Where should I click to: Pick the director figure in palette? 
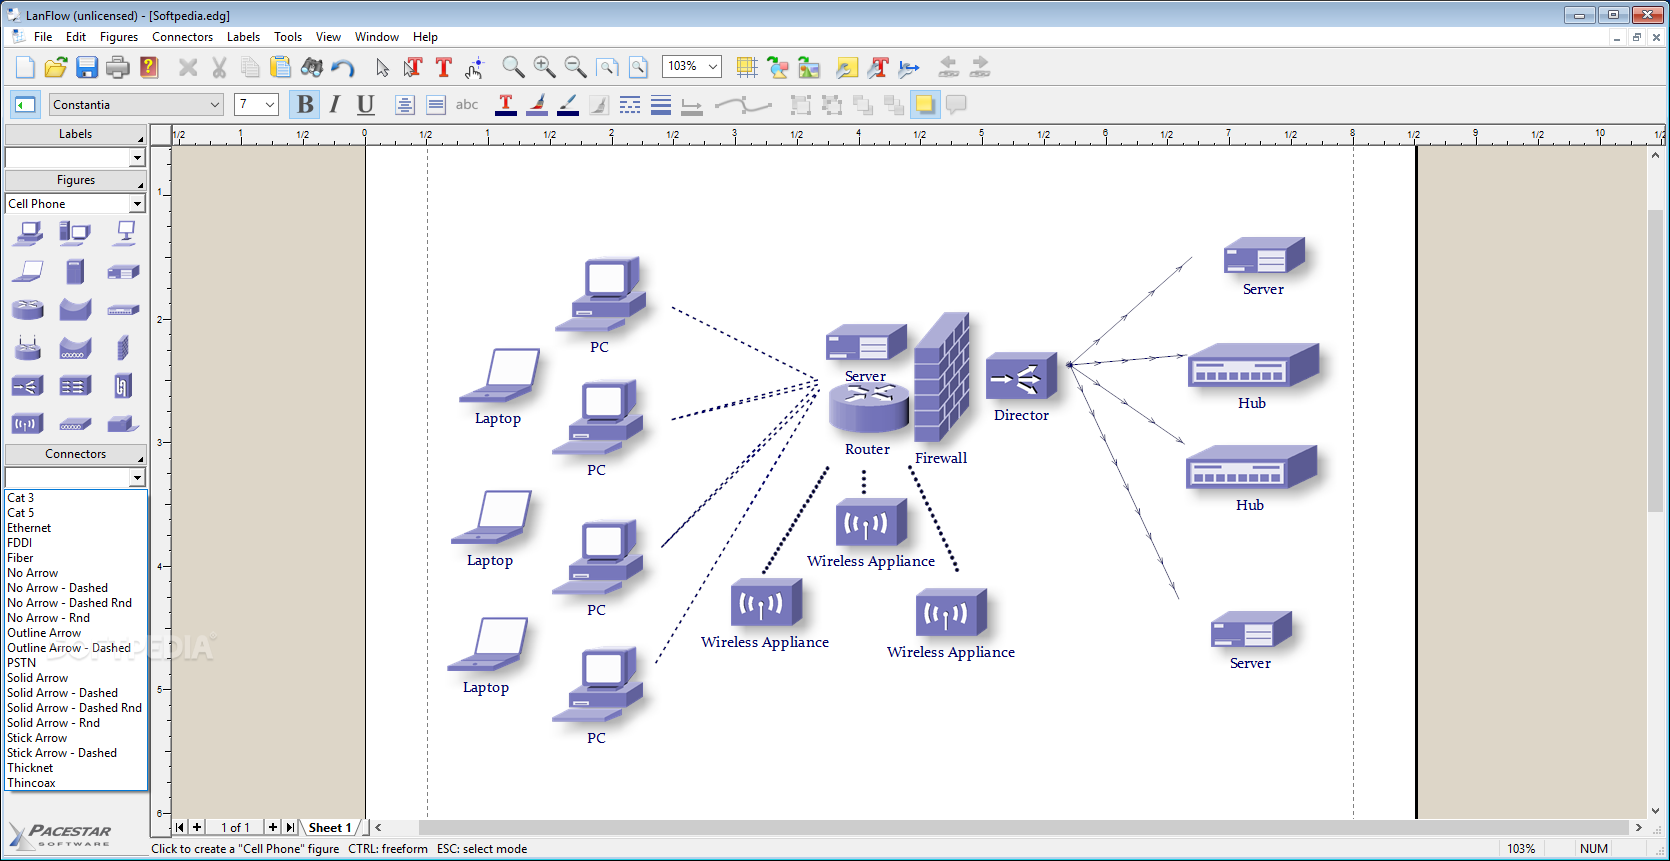(x=28, y=386)
